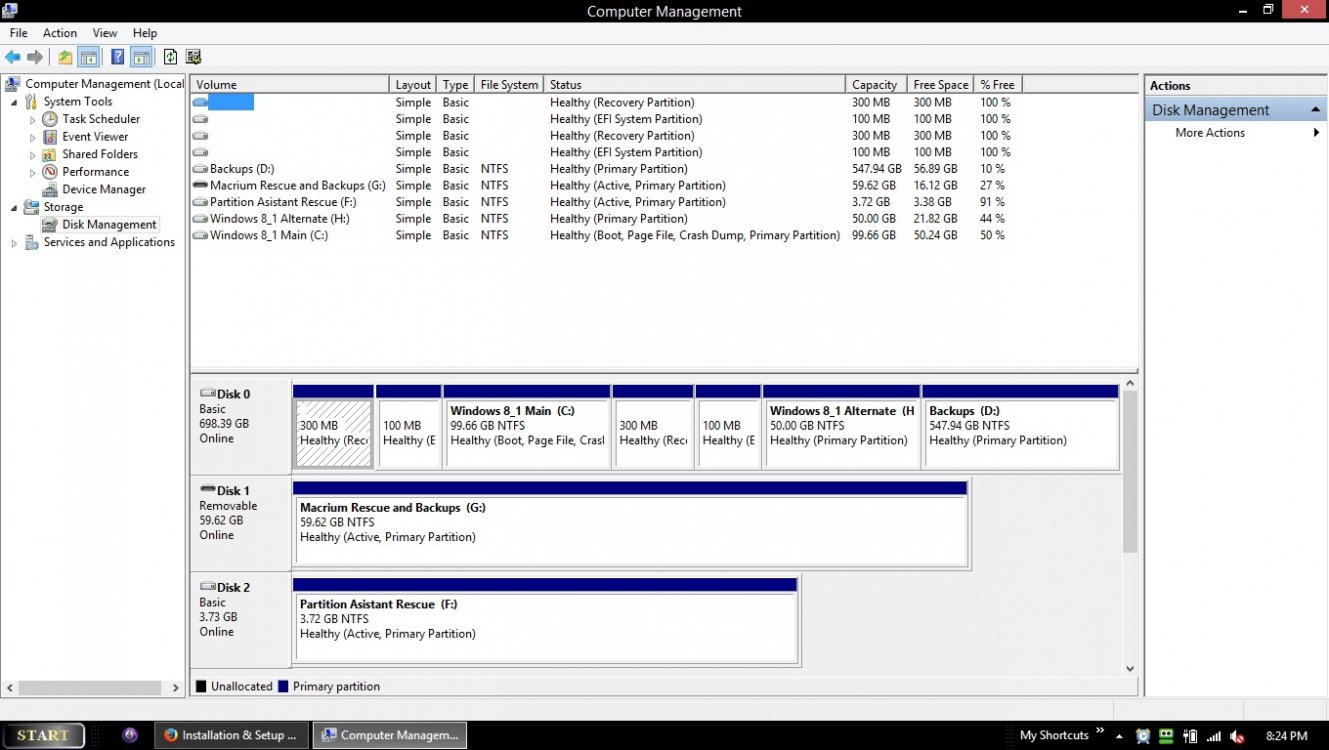Toggle Show/Hide Console Tree toolbar icon
This screenshot has height=750, width=1329.
(88, 57)
